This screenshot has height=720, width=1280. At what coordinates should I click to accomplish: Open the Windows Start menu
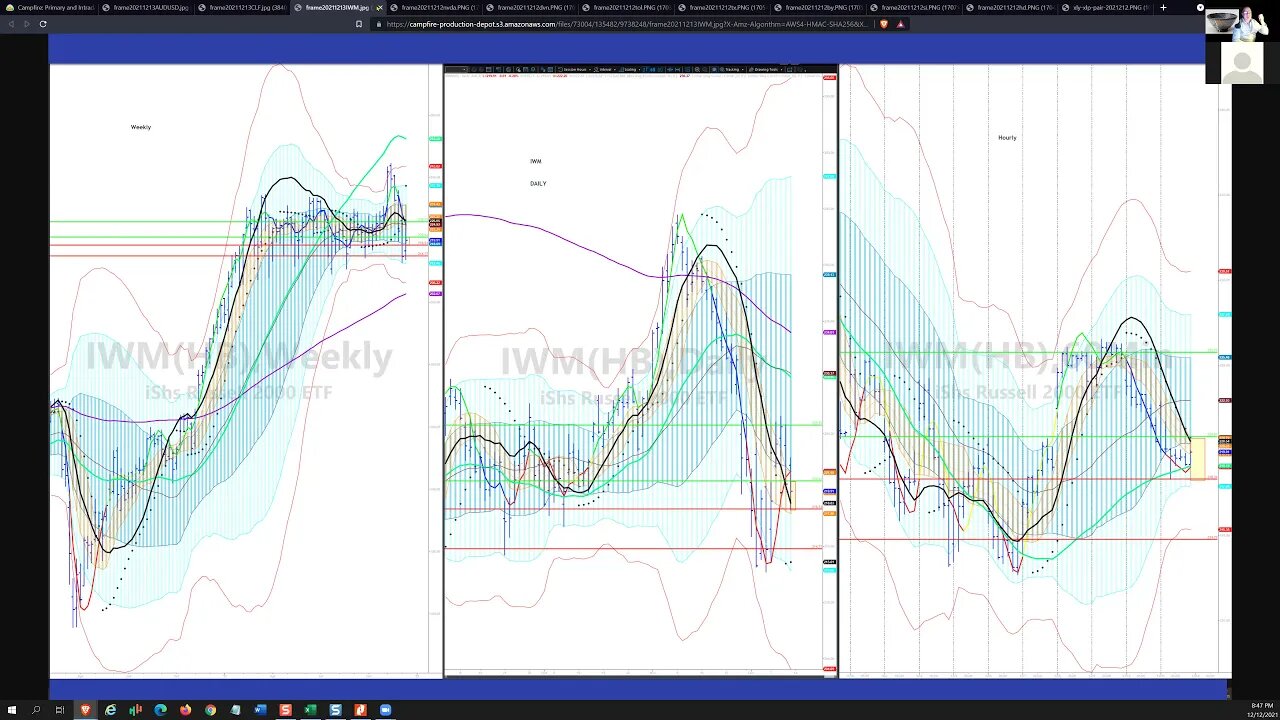11,710
